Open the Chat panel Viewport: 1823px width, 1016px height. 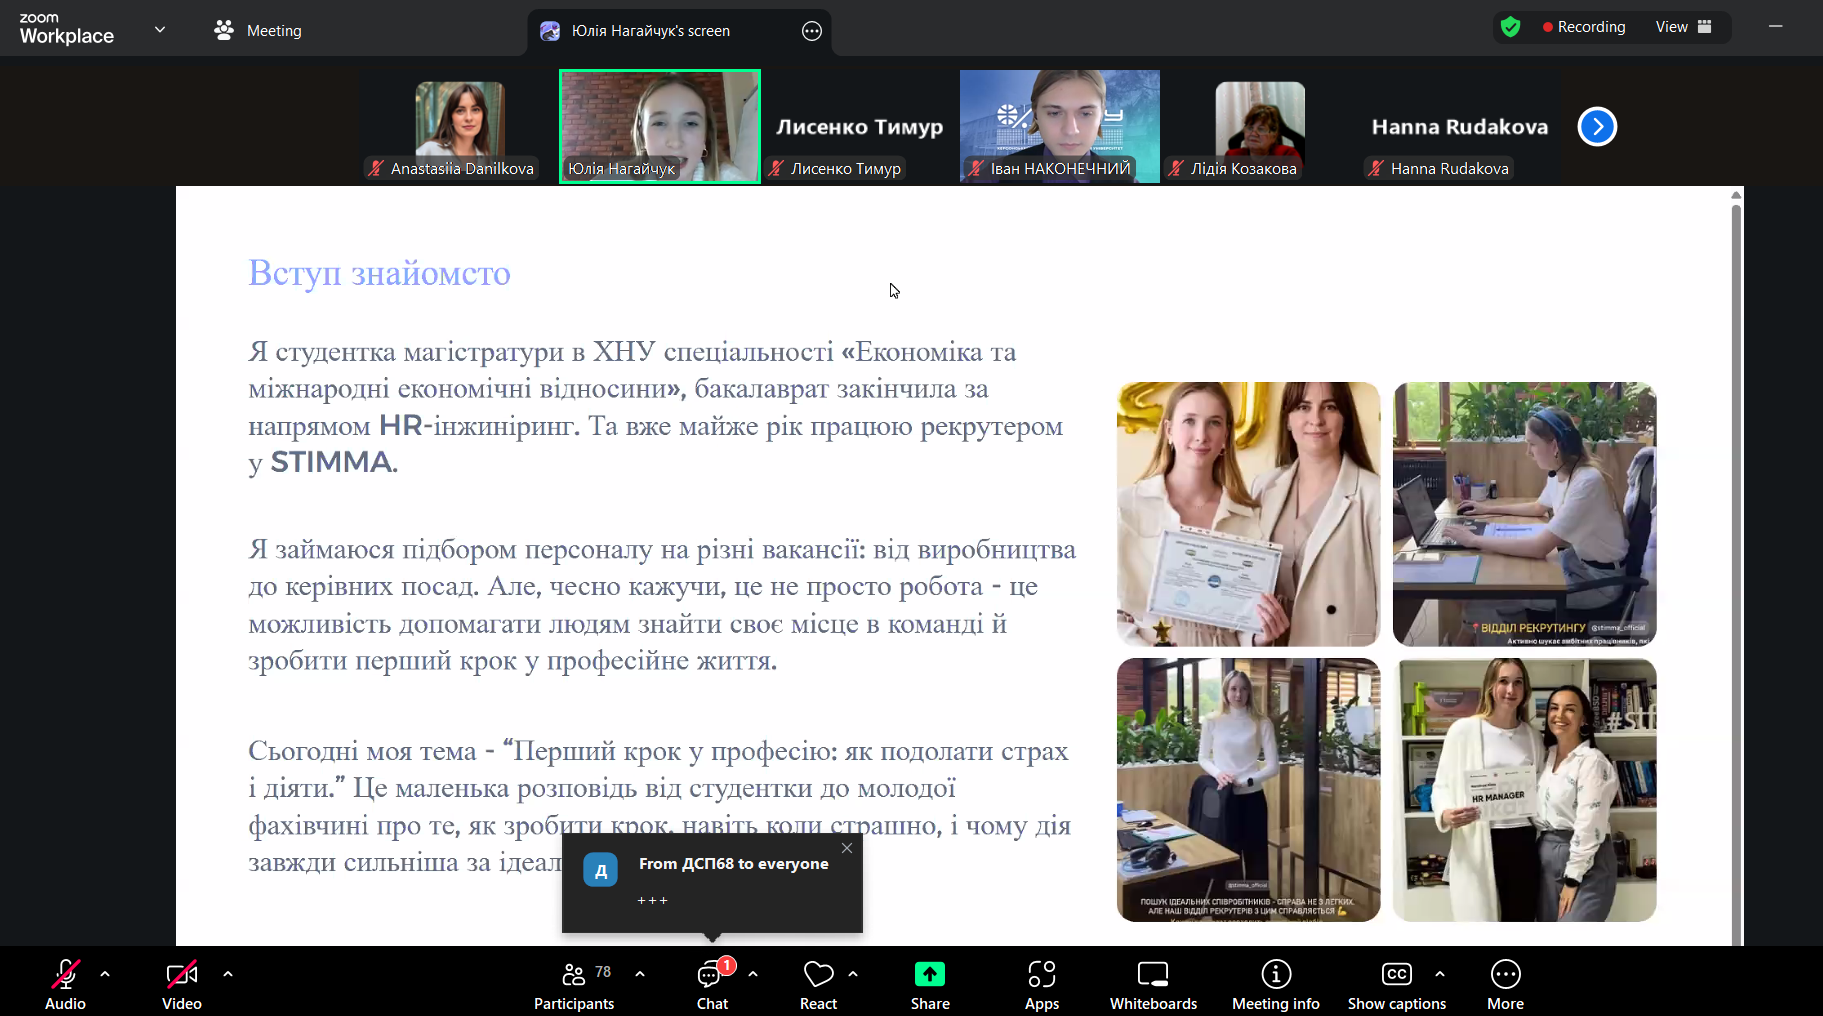click(712, 985)
